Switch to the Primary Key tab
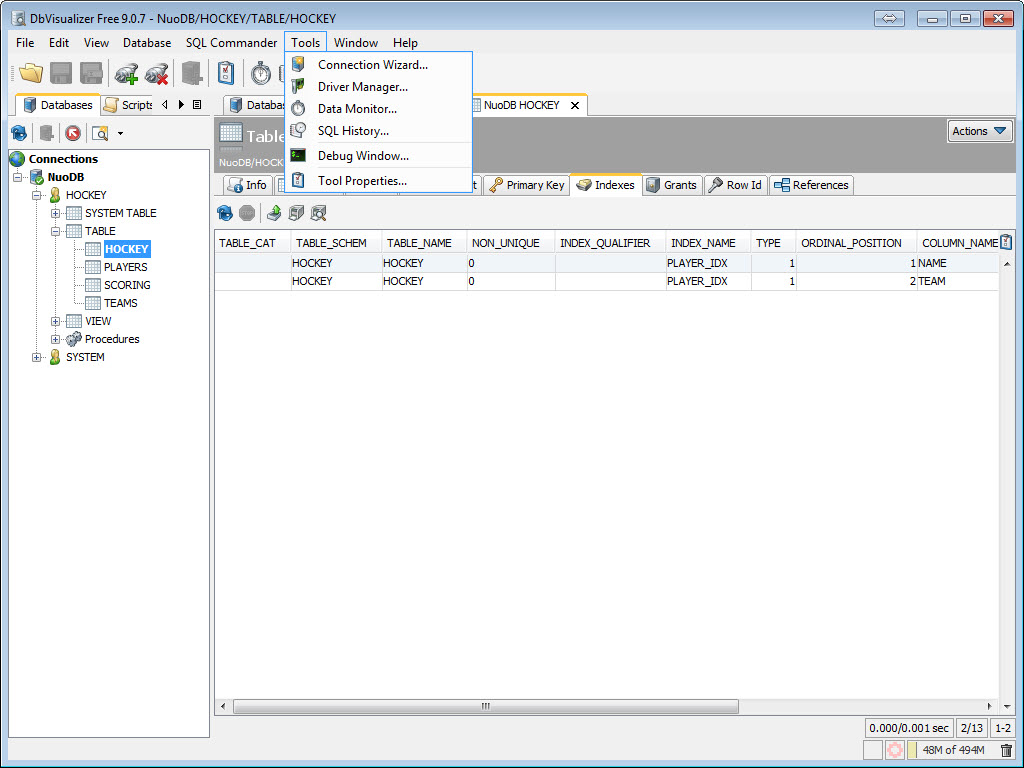This screenshot has width=1024, height=768. pyautogui.click(x=526, y=185)
